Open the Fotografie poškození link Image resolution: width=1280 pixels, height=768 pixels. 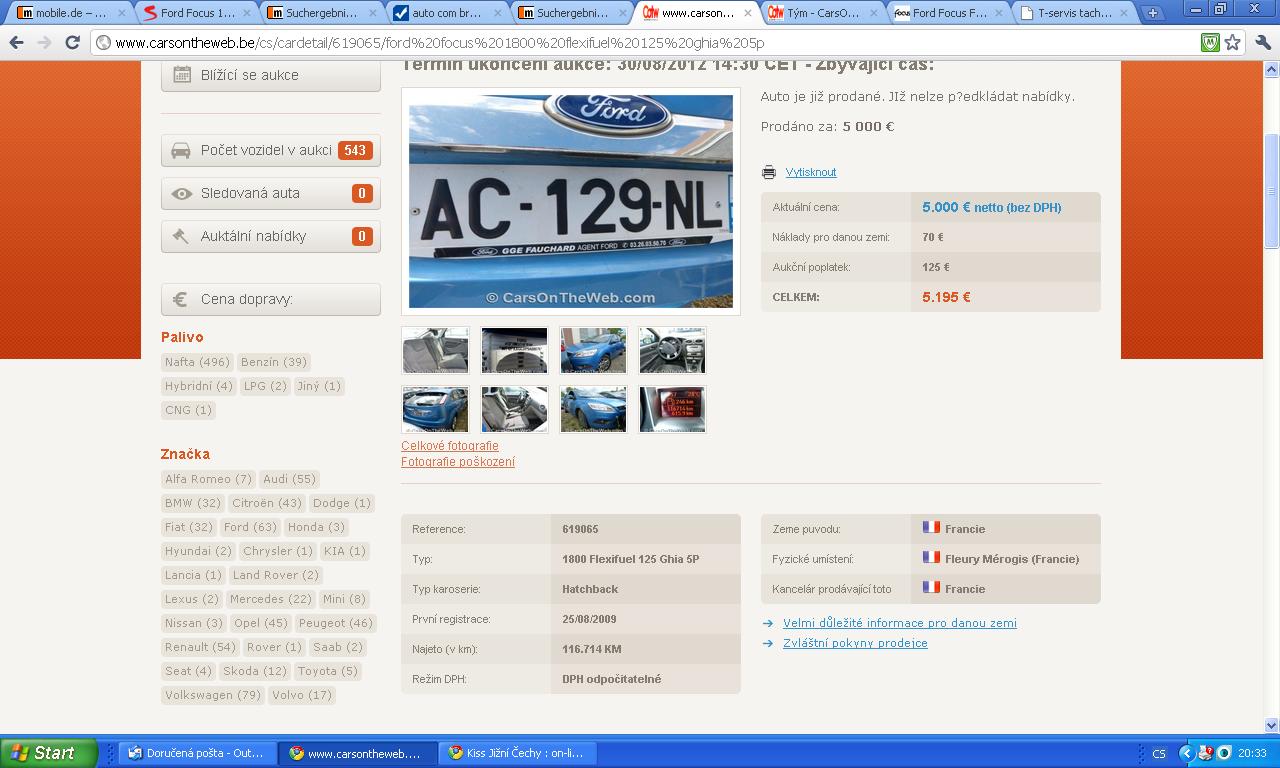pyautogui.click(x=458, y=462)
